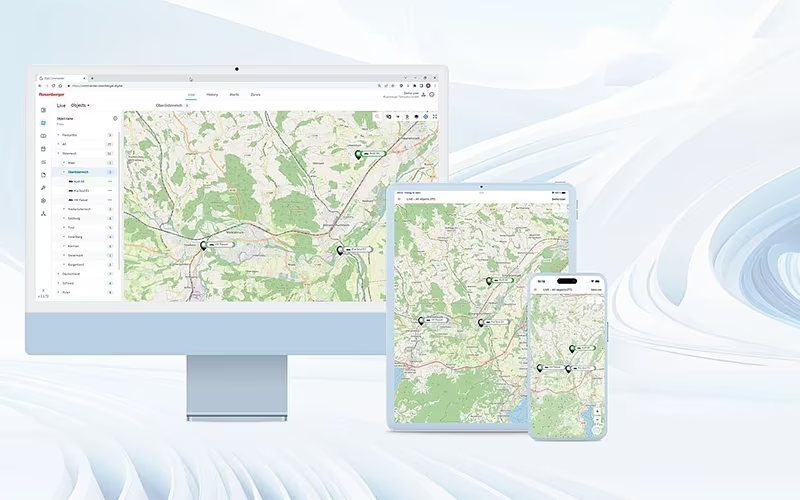Select the Polen tree row
The image size is (800, 500).
pos(85,292)
